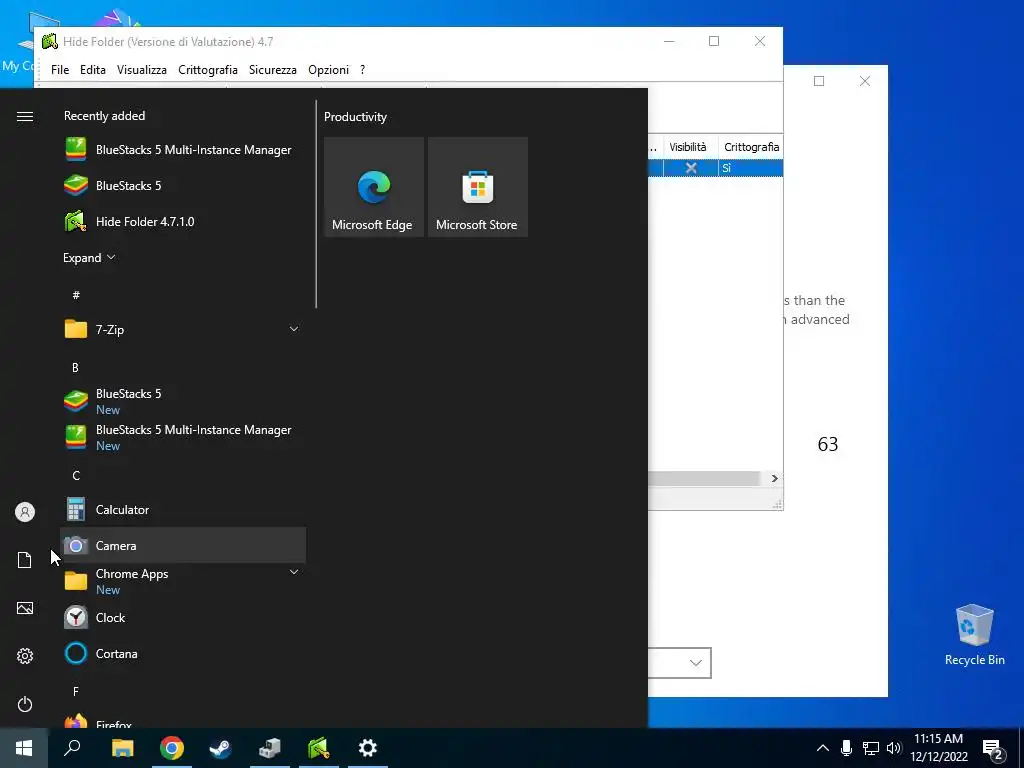The height and width of the screenshot is (768, 1024).
Task: Expand the Recently added list
Action: [x=89, y=257]
